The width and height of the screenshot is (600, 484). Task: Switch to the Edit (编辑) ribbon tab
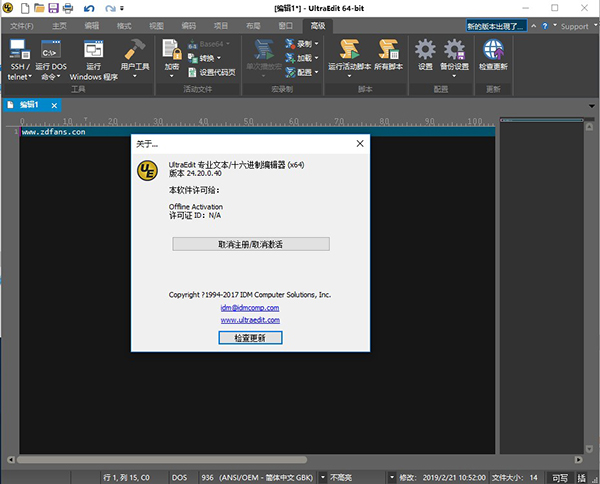click(91, 26)
